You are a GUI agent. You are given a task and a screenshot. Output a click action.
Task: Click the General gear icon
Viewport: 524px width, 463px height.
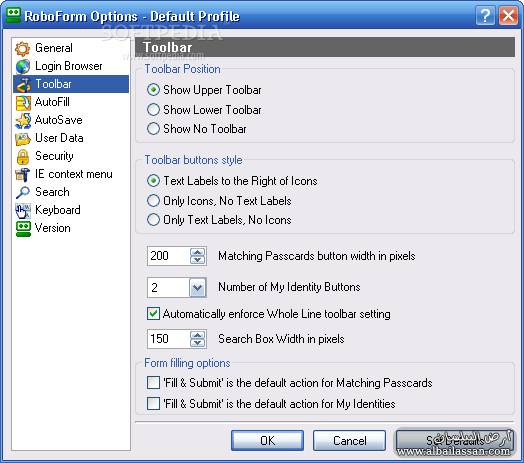click(22, 48)
